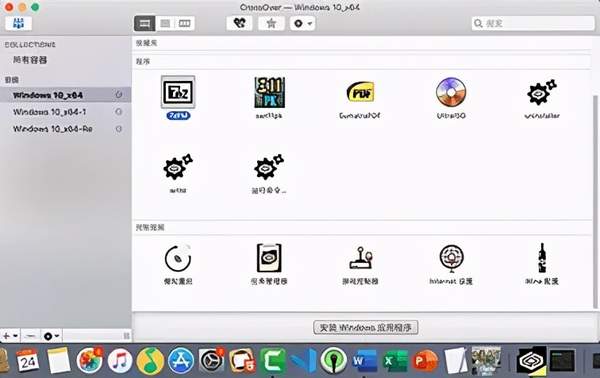Expand the toolbar gear actions dropdown
This screenshot has width=600, height=378.
point(303,23)
